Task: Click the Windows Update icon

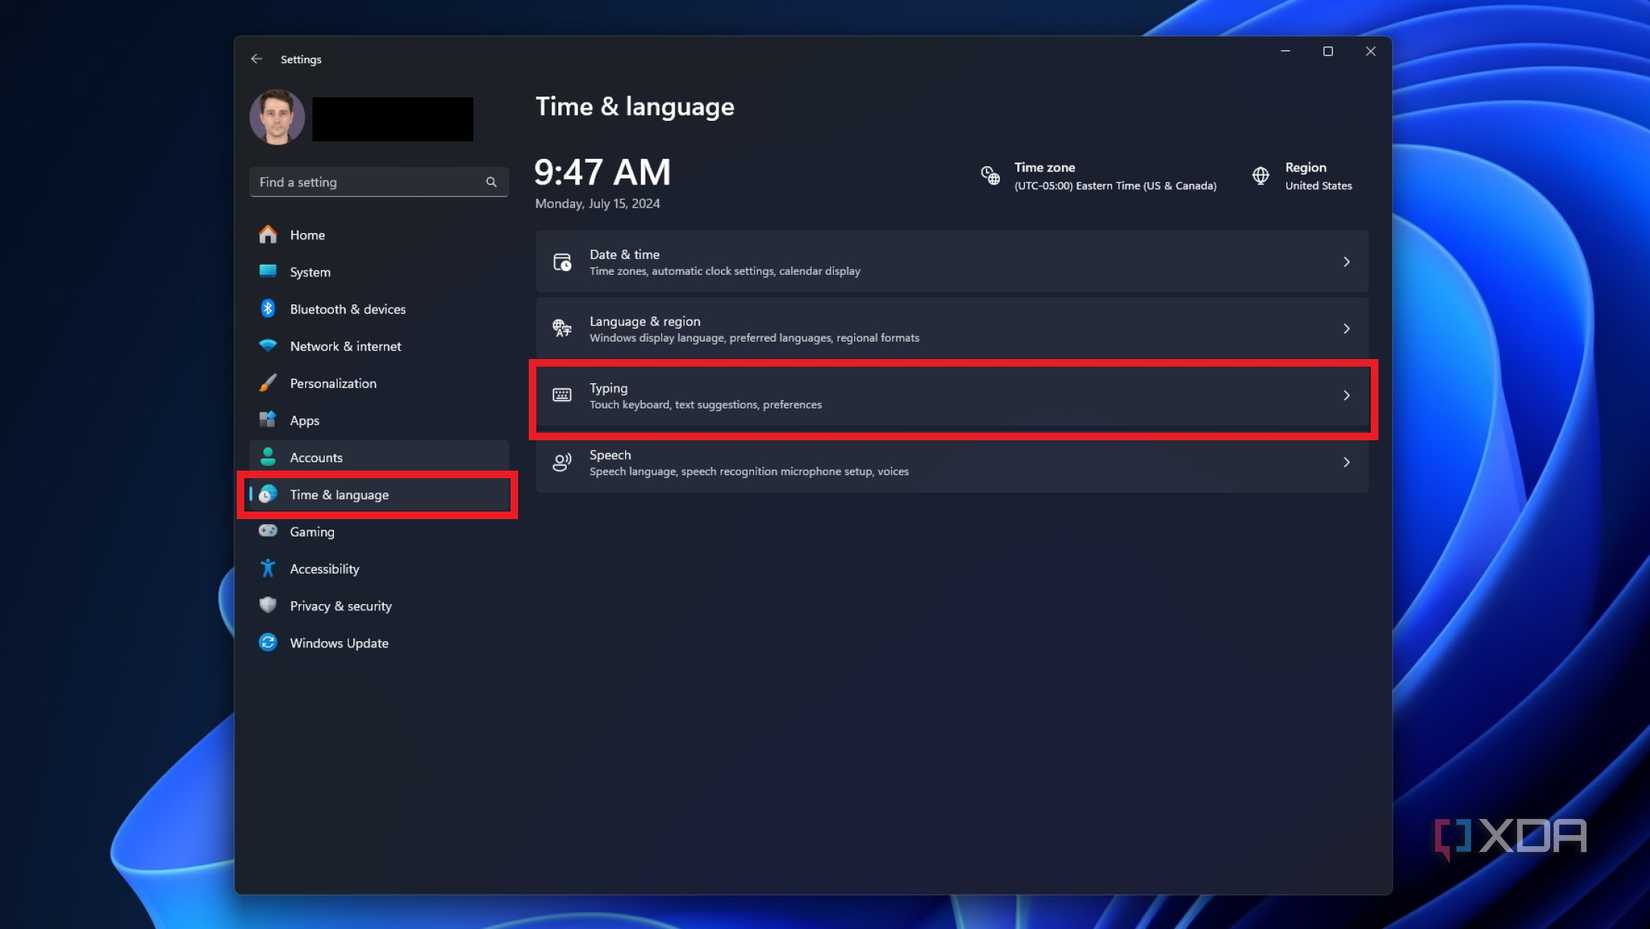Action: coord(267,642)
